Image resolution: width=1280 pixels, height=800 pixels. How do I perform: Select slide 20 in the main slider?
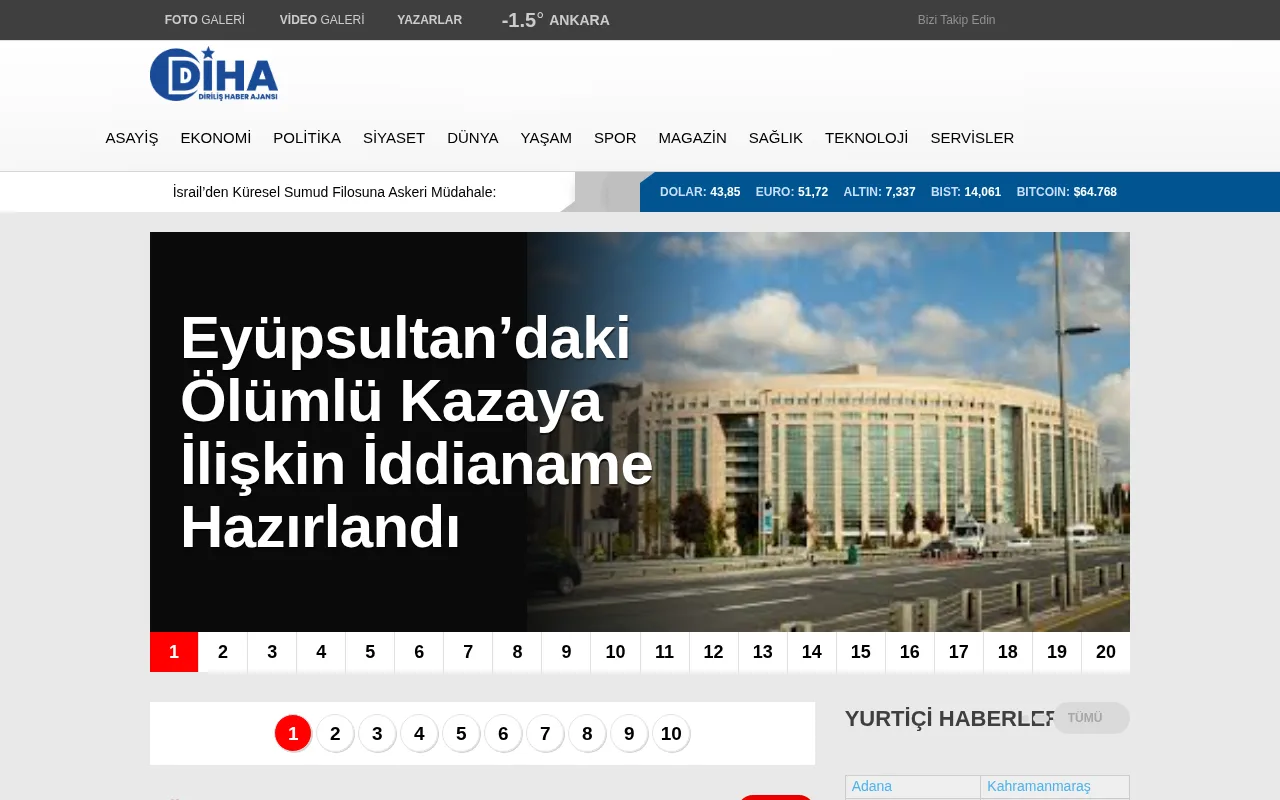click(1105, 652)
